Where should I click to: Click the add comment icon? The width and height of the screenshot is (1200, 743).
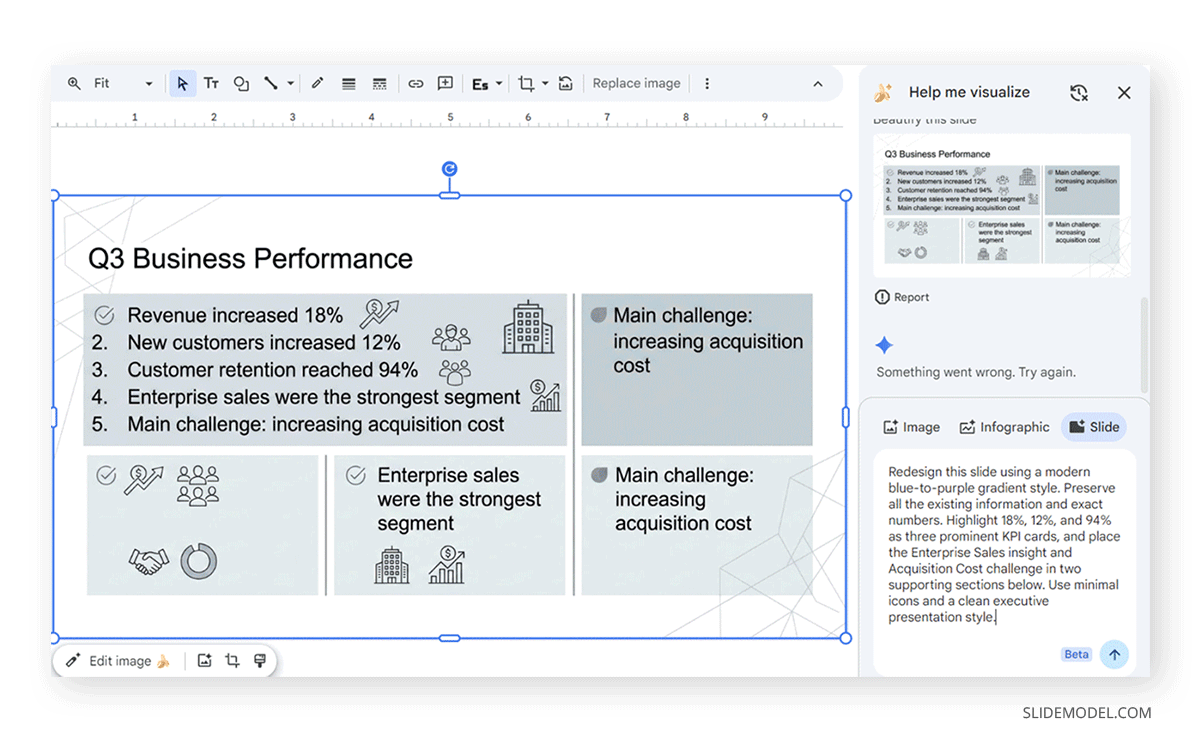click(446, 84)
